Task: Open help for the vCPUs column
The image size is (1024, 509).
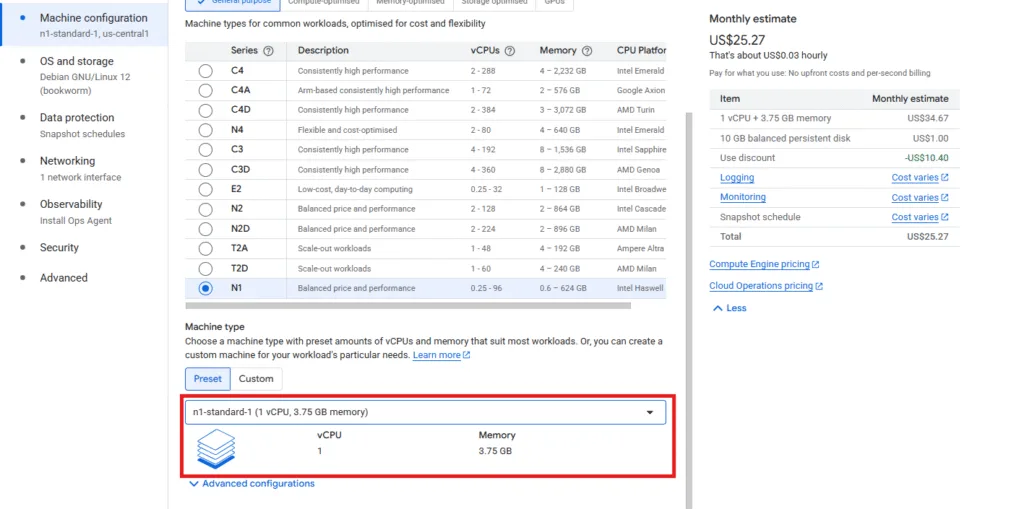Action: tap(510, 50)
